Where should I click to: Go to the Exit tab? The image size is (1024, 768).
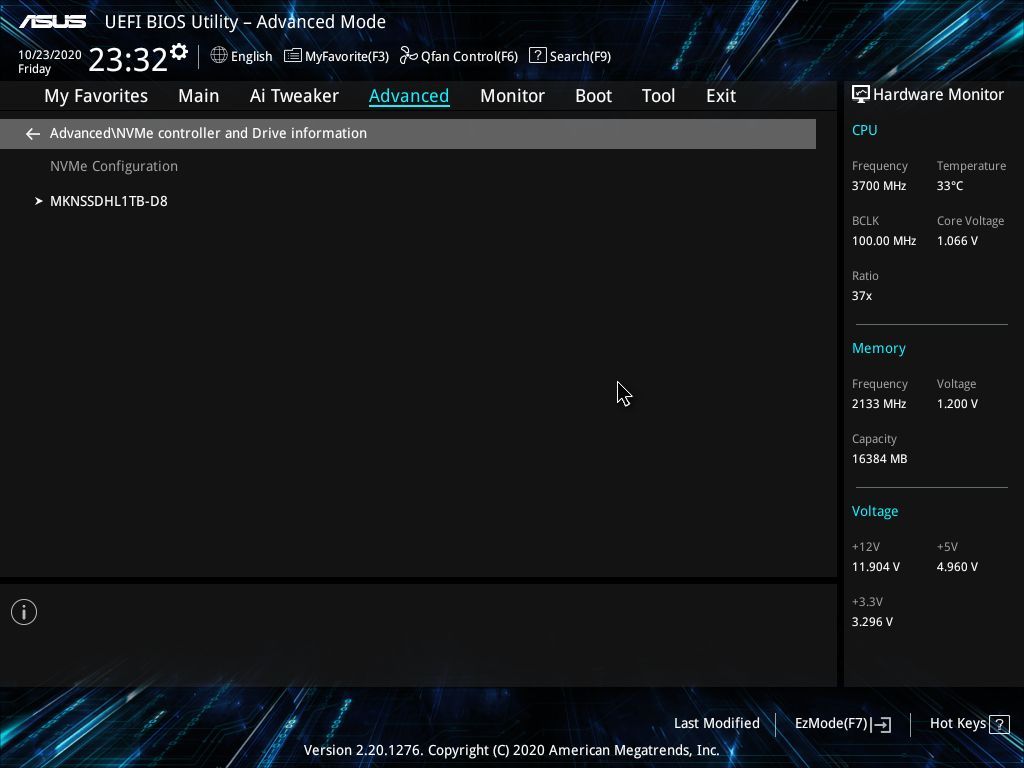(721, 96)
